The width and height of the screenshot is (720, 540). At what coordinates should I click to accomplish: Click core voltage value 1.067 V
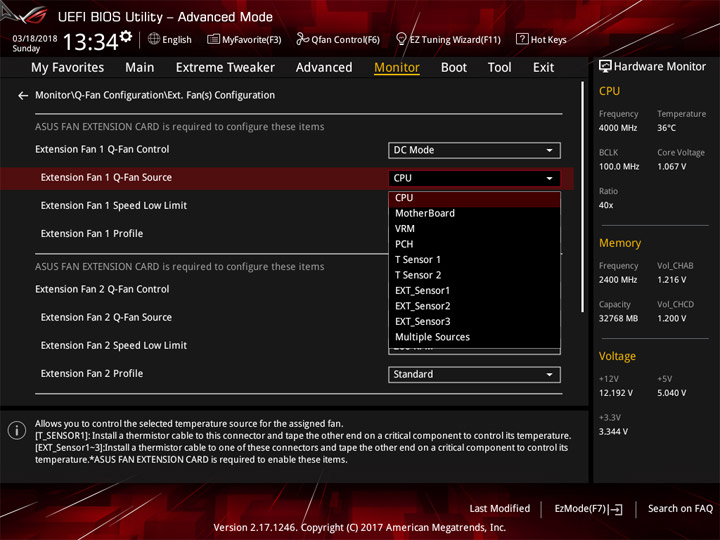(x=671, y=167)
